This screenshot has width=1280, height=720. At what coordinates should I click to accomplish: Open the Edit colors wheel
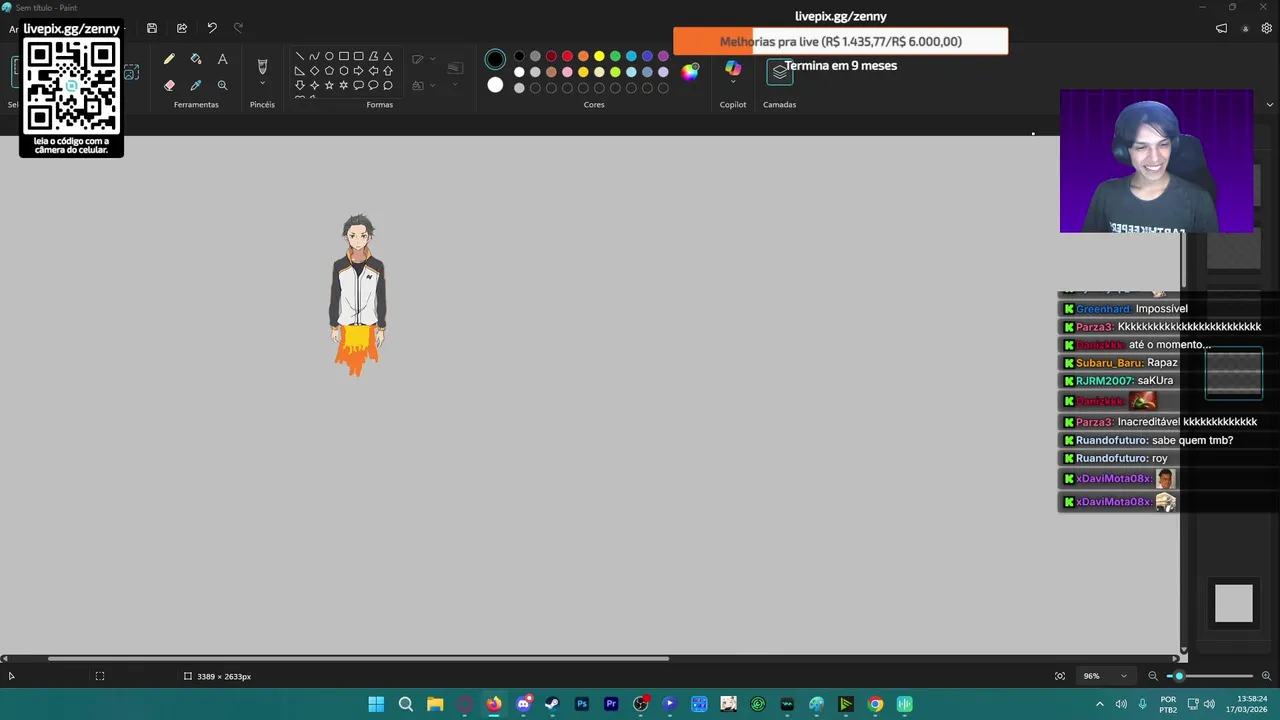click(690, 71)
